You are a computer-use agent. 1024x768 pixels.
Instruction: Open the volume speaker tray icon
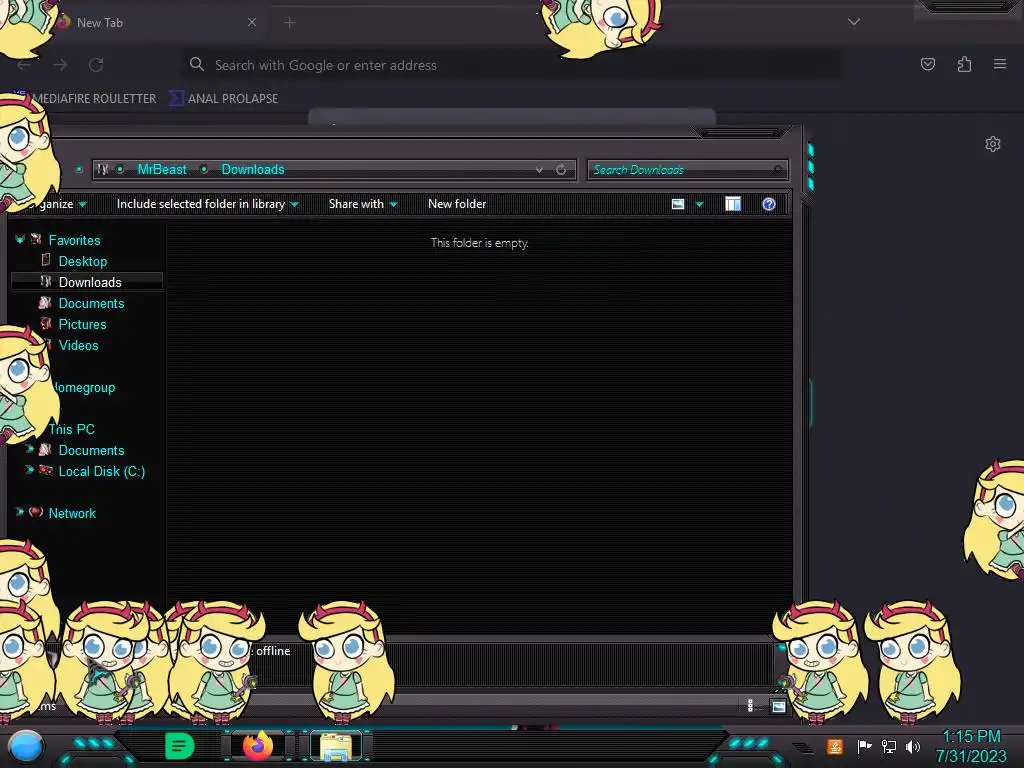point(913,746)
